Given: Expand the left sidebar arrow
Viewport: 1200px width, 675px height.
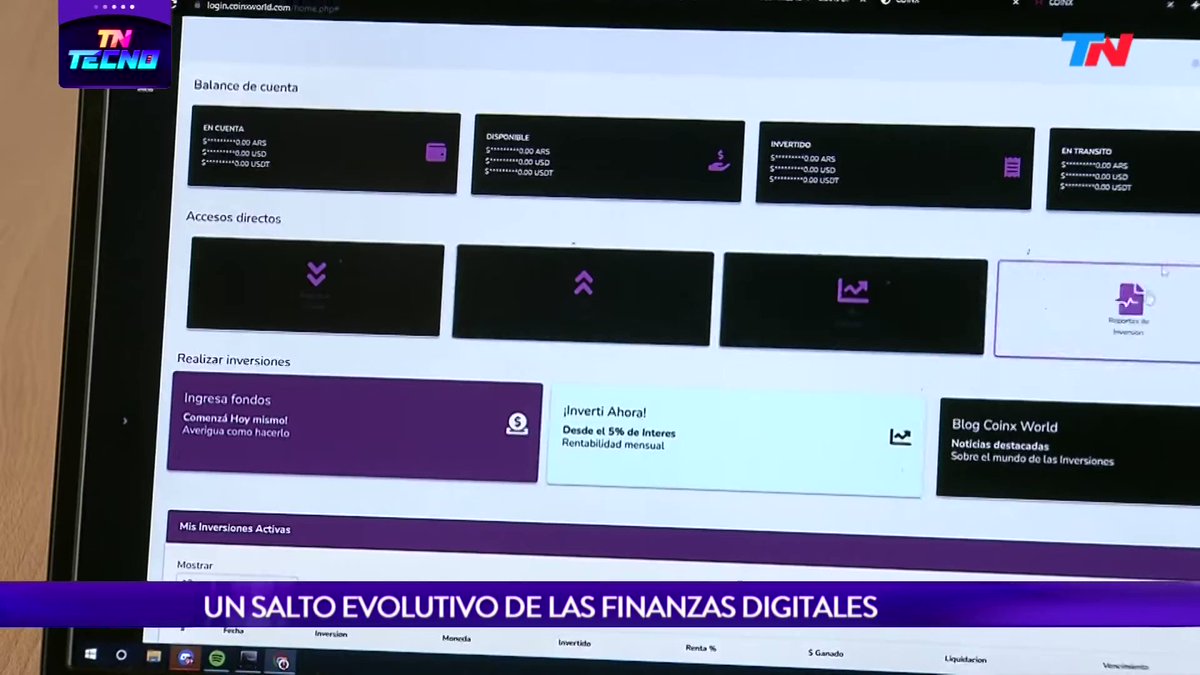Looking at the screenshot, I should (x=125, y=421).
